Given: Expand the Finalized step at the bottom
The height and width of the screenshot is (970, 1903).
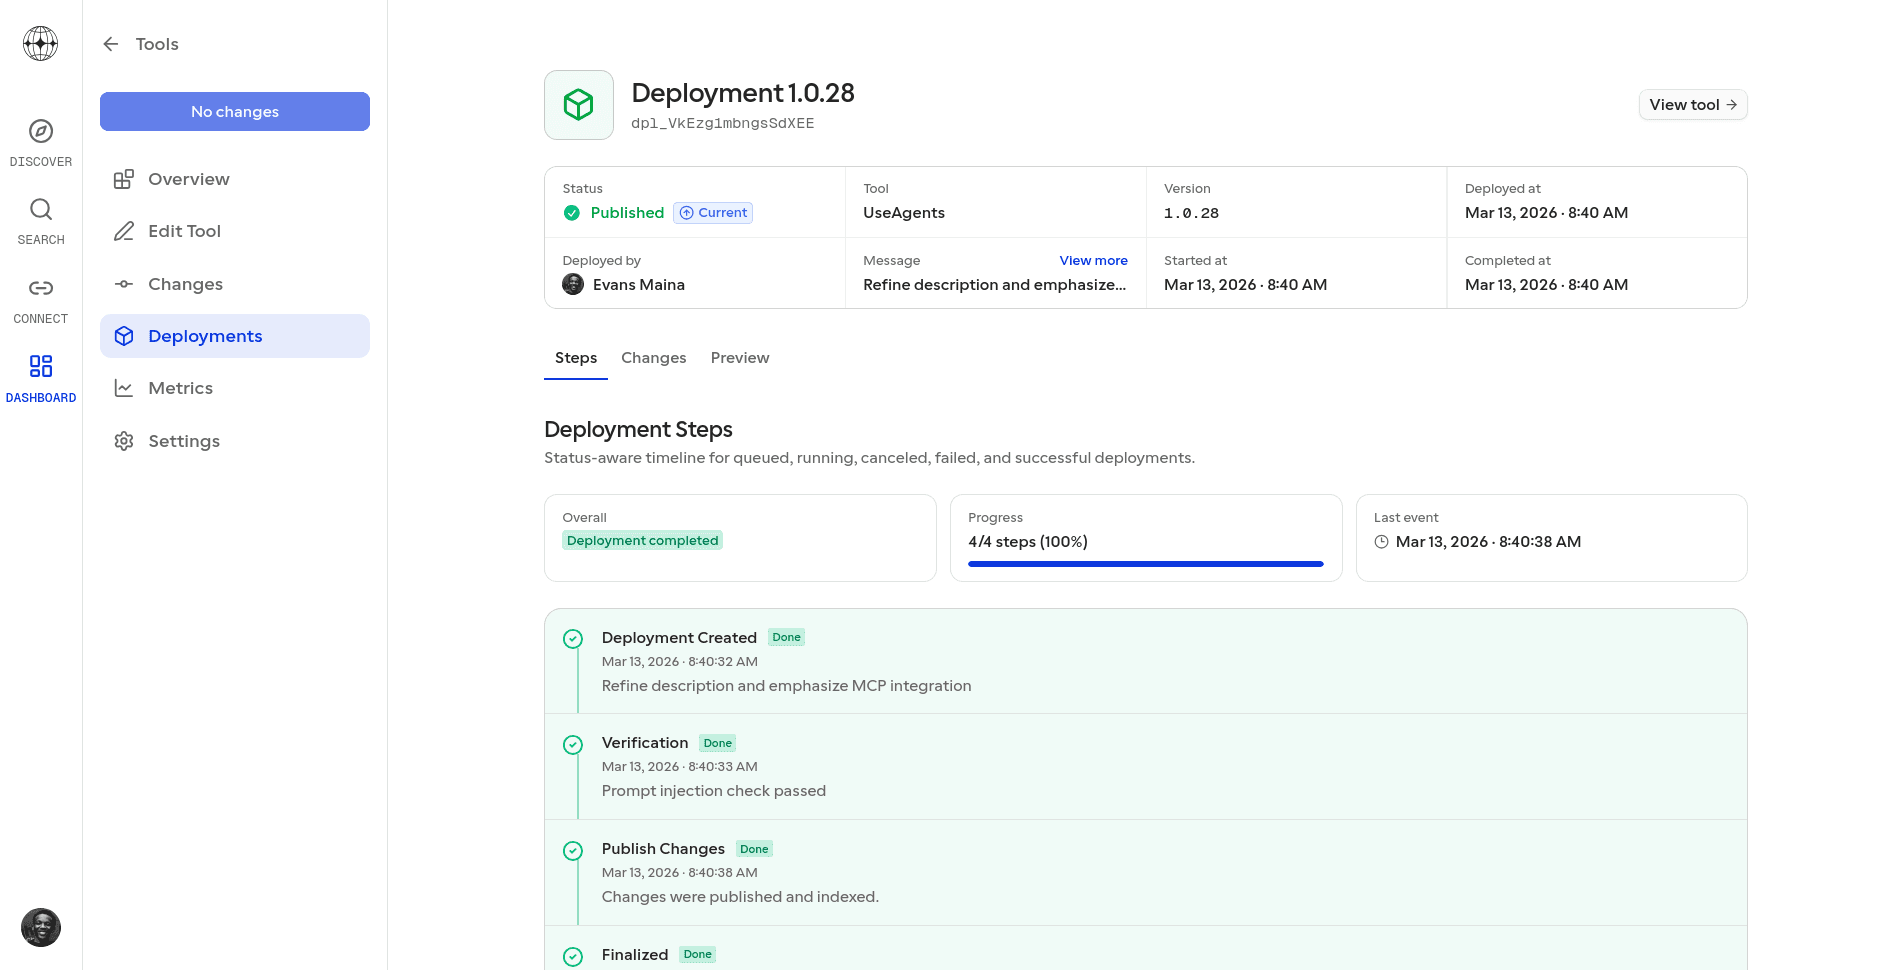Looking at the screenshot, I should pos(635,955).
